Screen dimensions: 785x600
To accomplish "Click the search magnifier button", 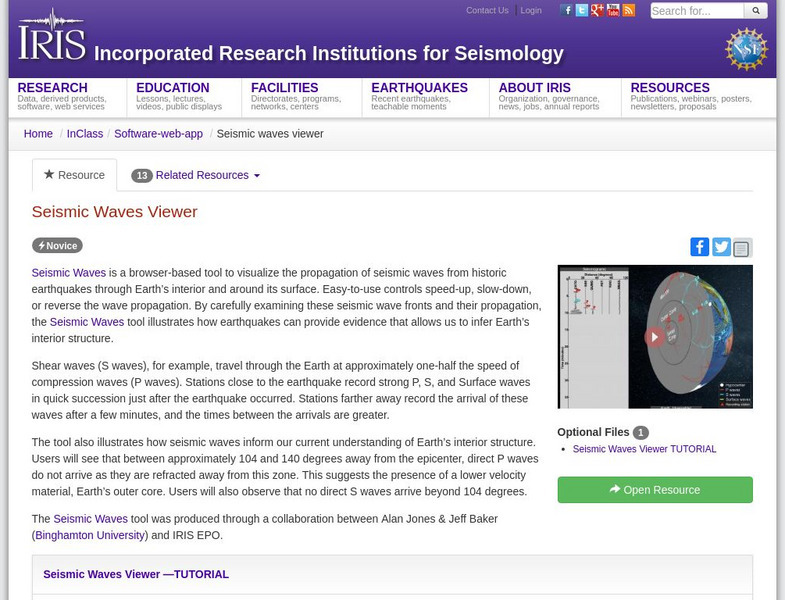I will tap(756, 11).
